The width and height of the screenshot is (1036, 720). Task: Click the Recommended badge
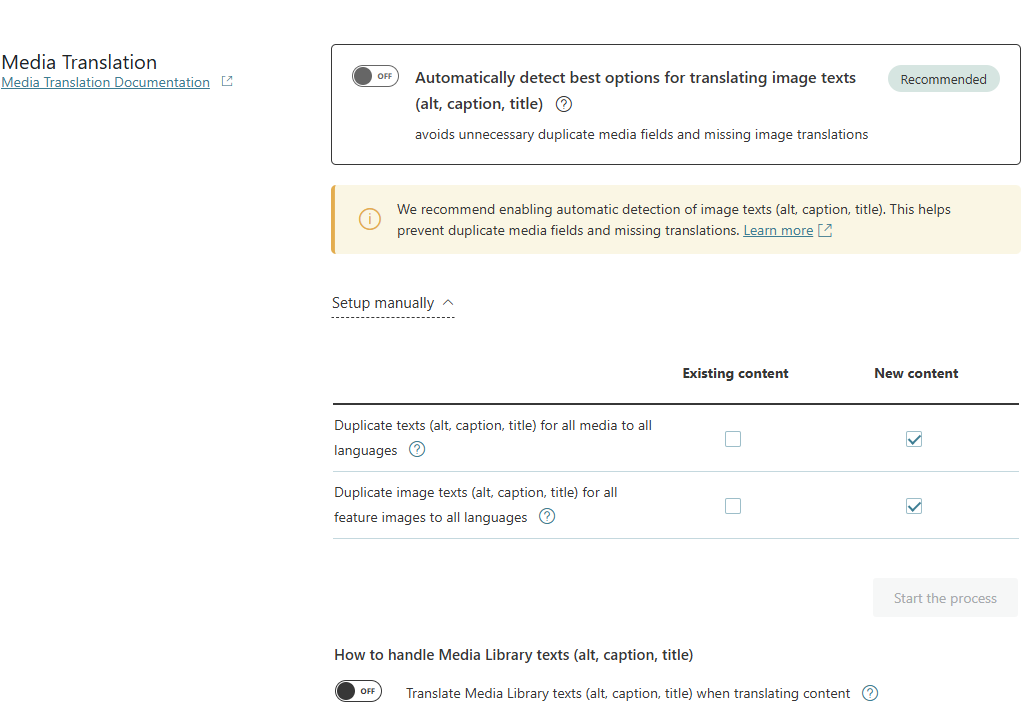[943, 80]
